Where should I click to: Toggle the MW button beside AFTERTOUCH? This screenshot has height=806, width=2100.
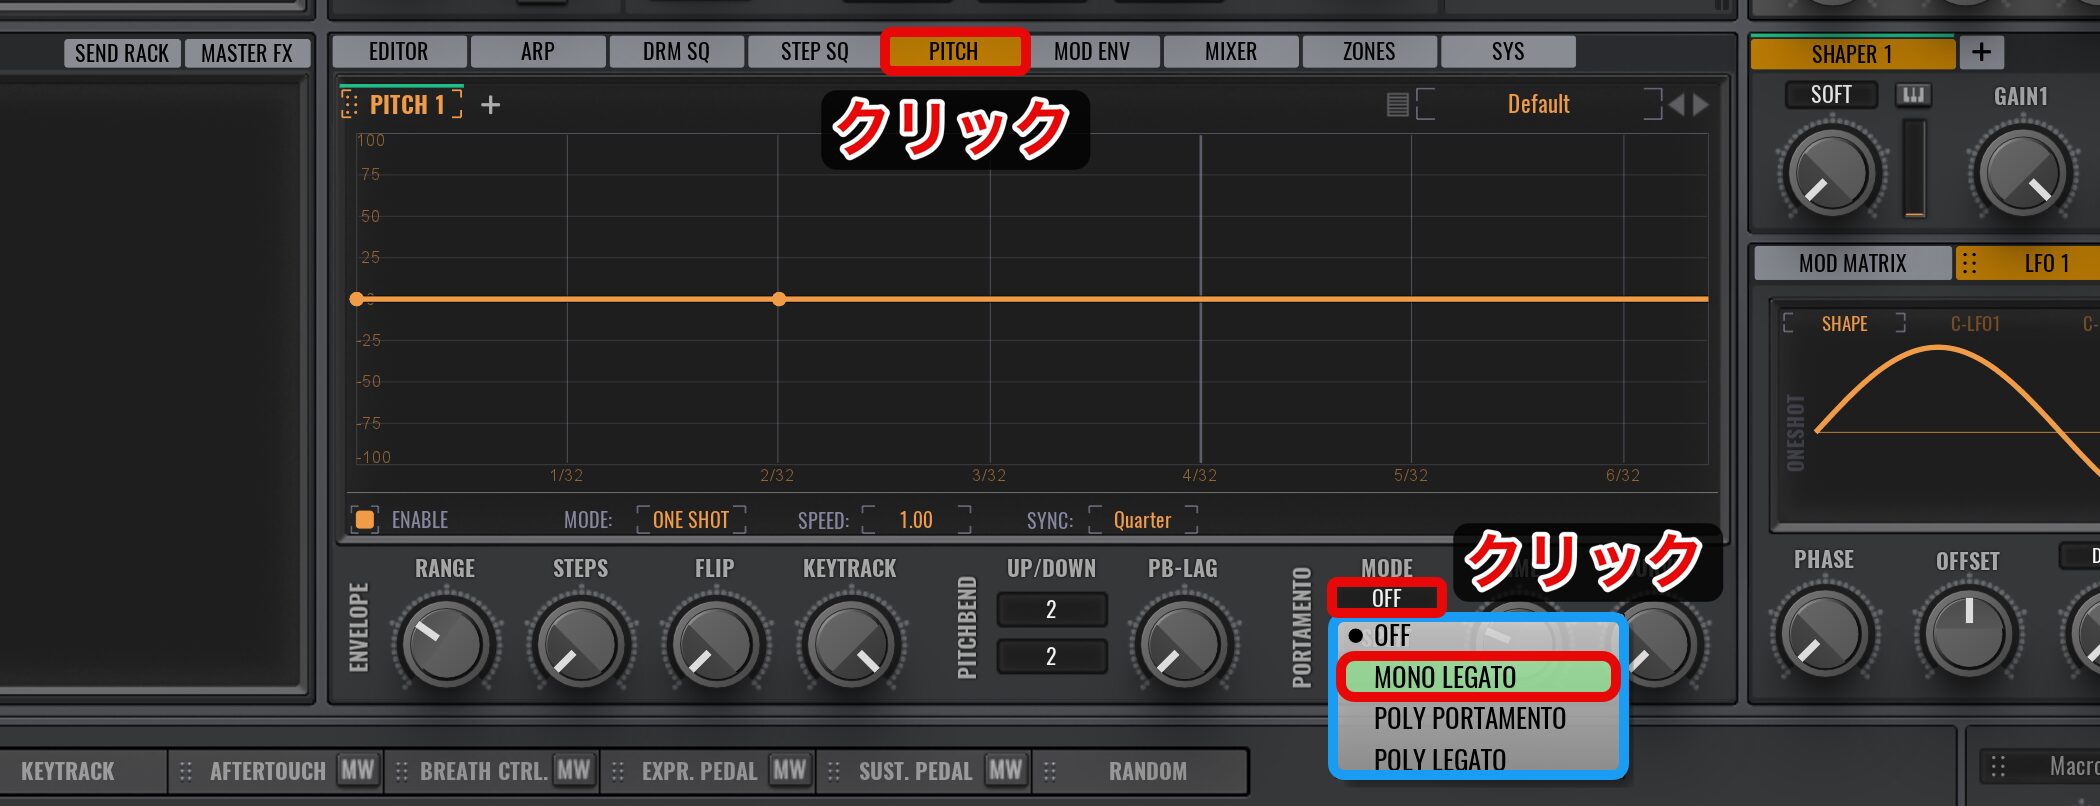tap(357, 770)
